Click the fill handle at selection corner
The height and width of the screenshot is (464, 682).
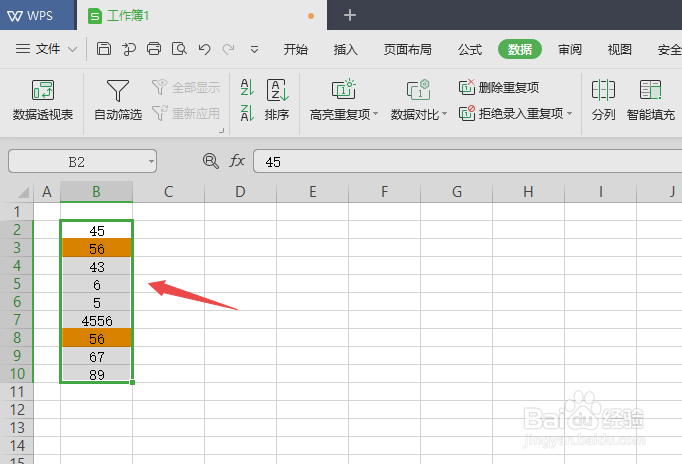coord(132,382)
